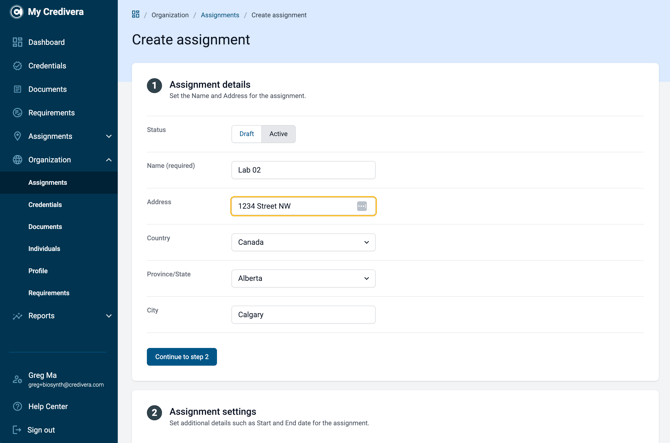Collapse the Organization sidebar chevron
Viewport: 670px width, 443px height.
coord(109,160)
